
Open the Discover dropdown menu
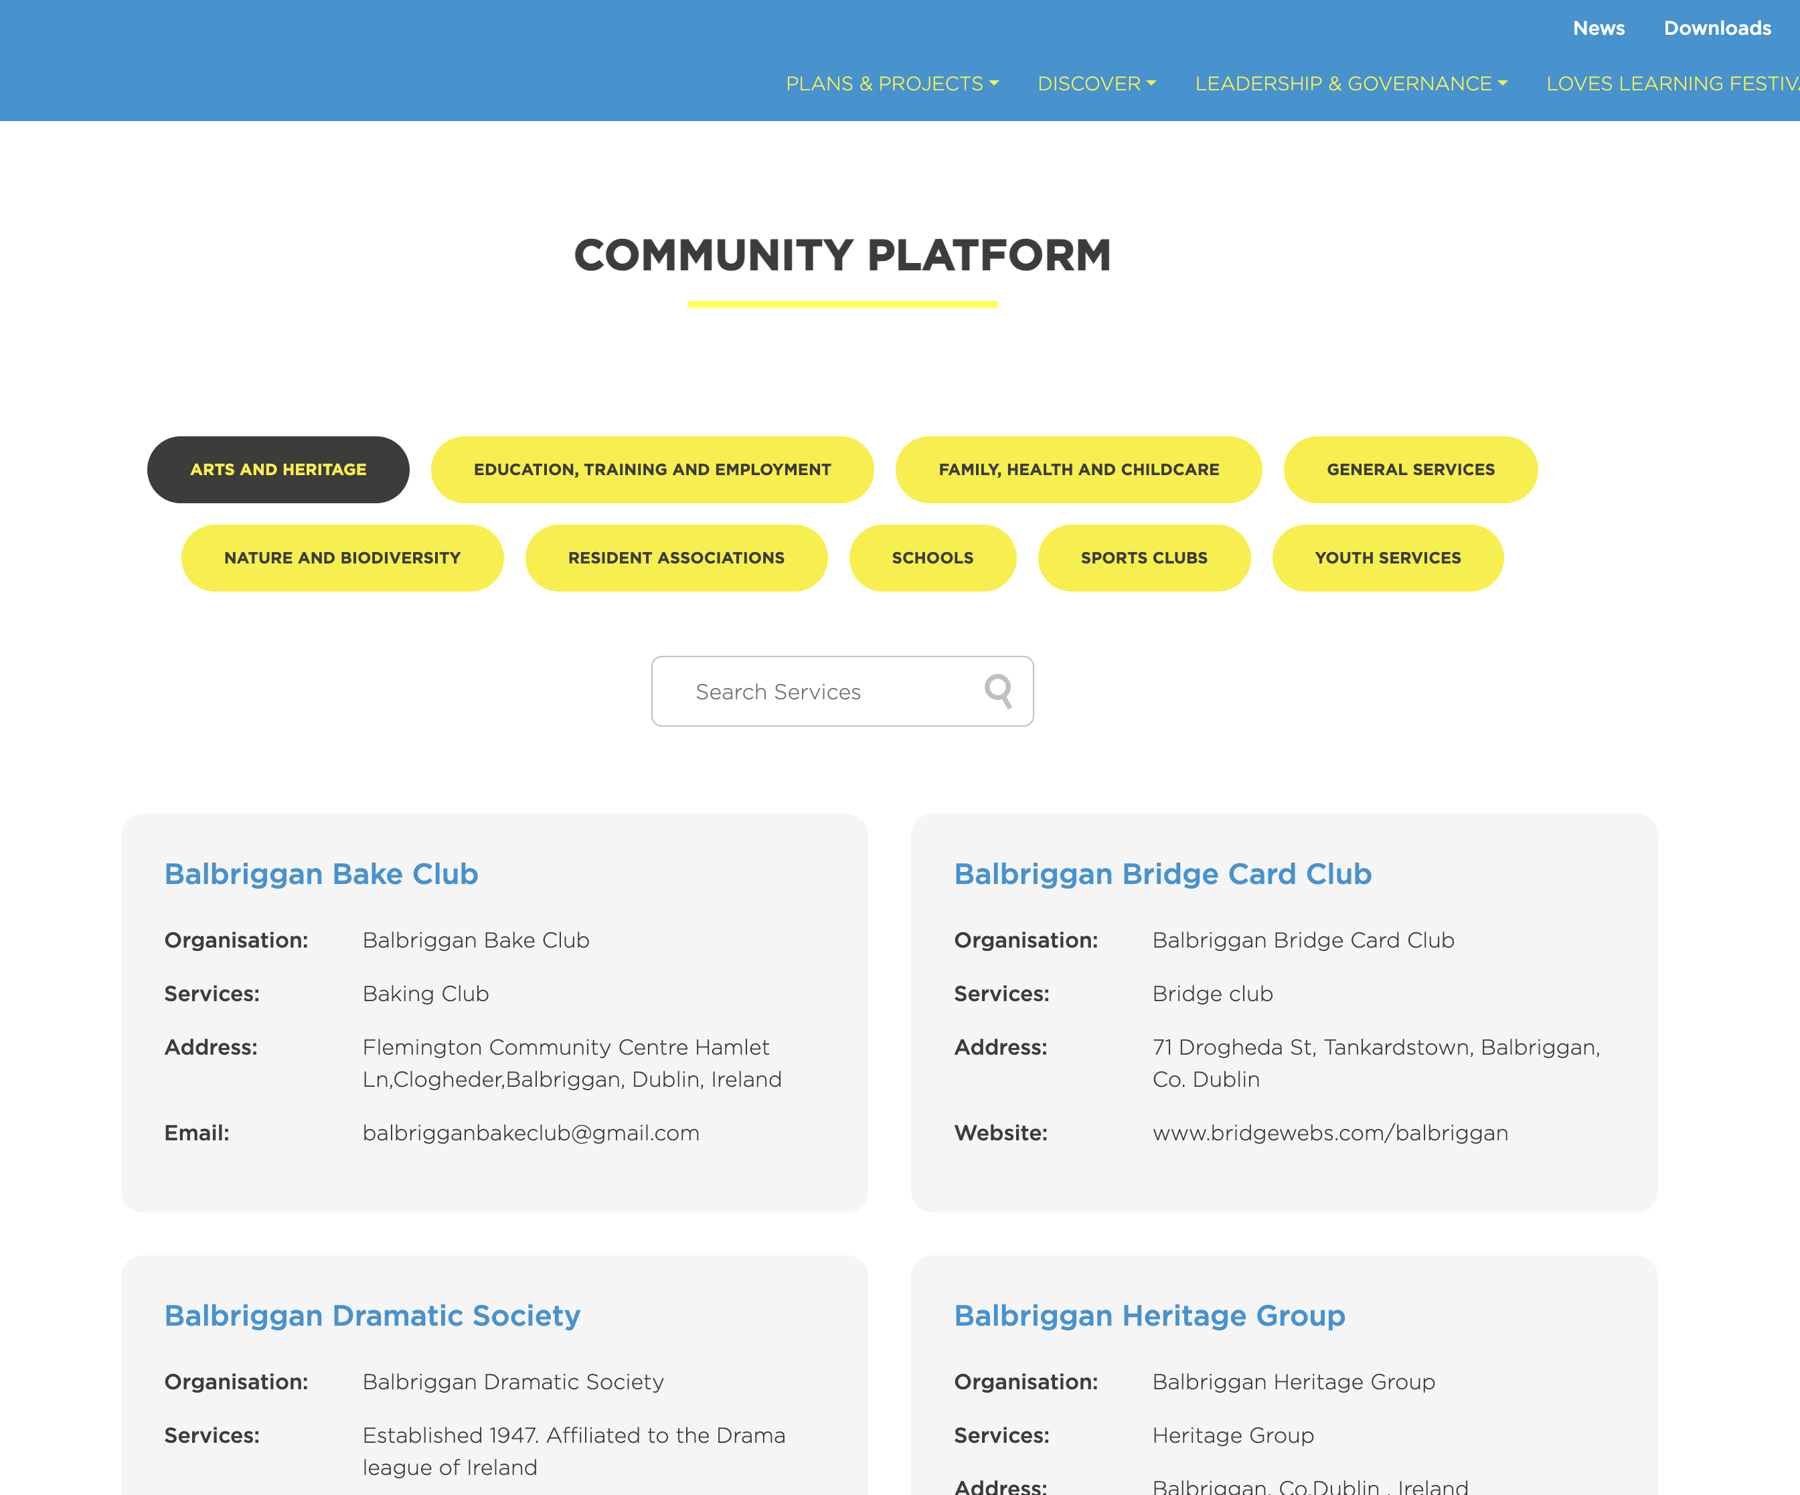(1096, 84)
